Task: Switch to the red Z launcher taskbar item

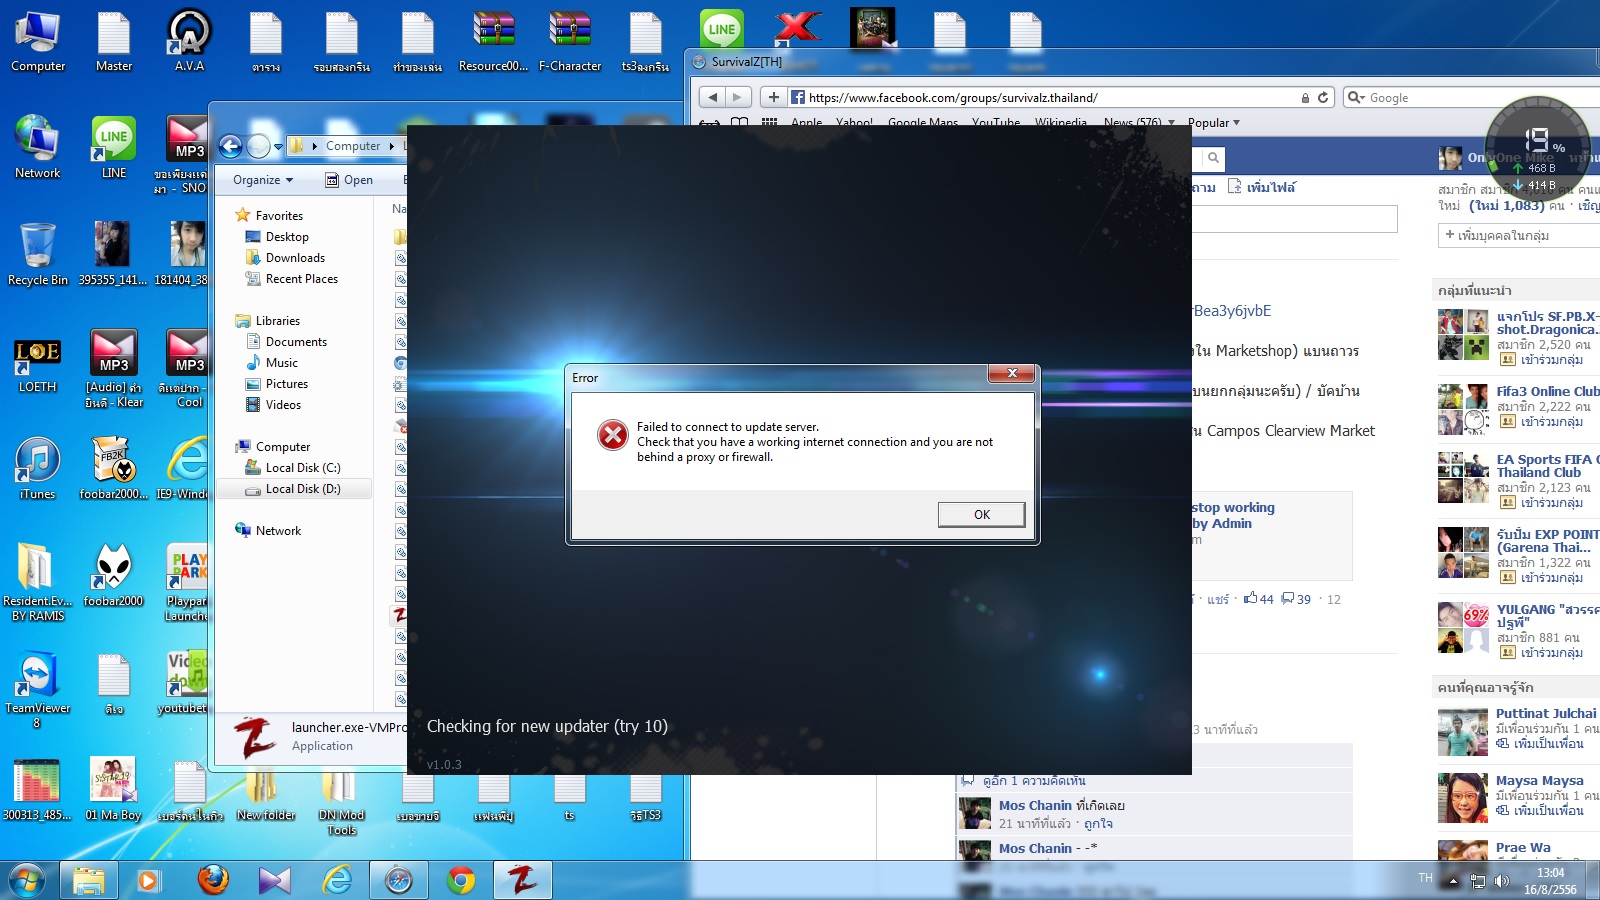Action: coord(523,880)
